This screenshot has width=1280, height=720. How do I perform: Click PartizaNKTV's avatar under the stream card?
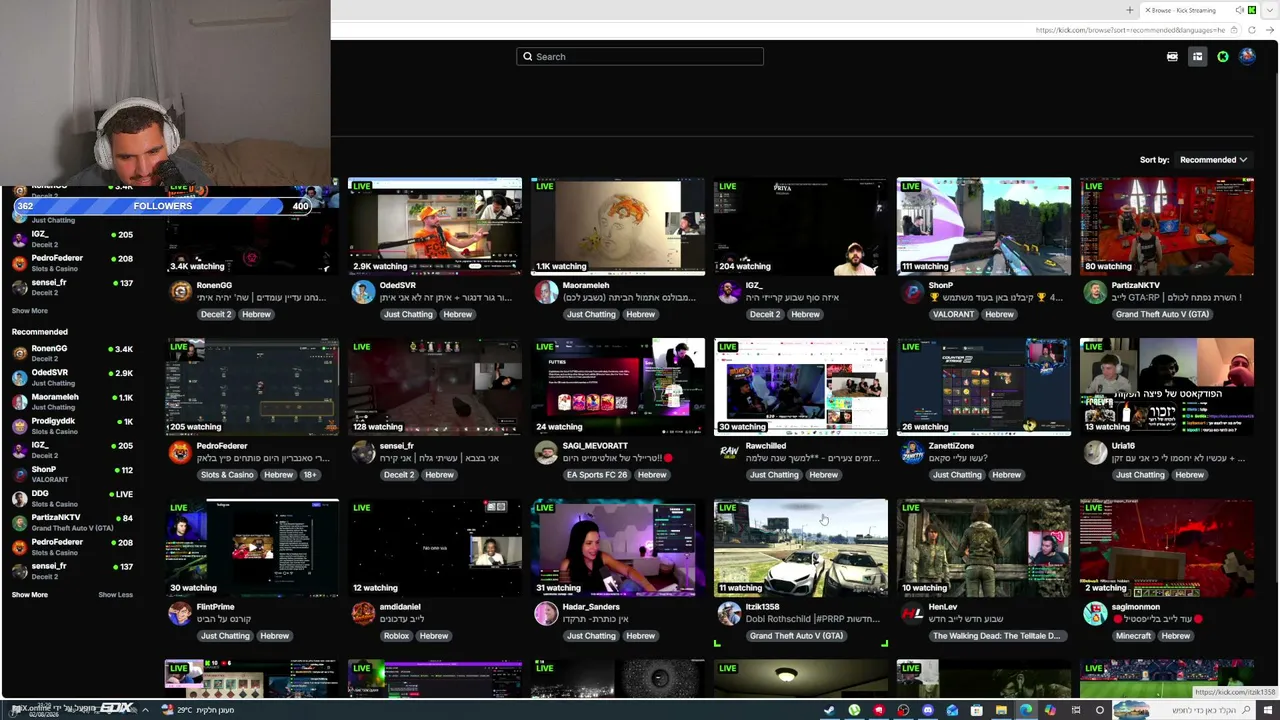tap(1095, 291)
